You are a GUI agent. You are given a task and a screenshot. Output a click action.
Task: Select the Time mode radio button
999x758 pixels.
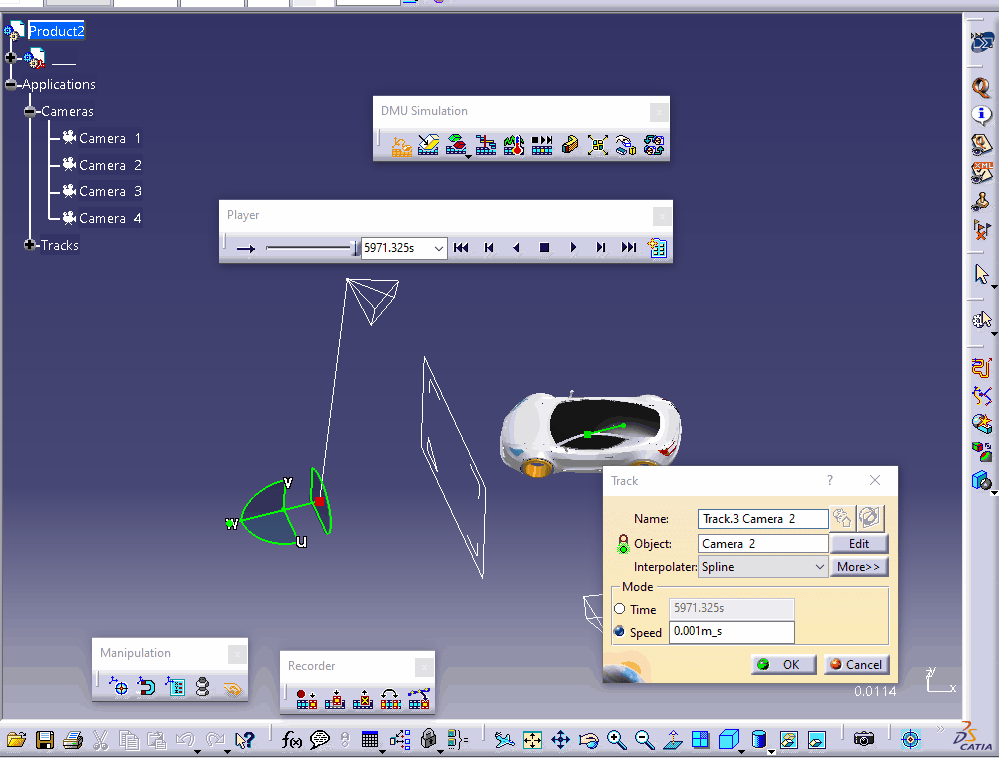[x=619, y=609]
